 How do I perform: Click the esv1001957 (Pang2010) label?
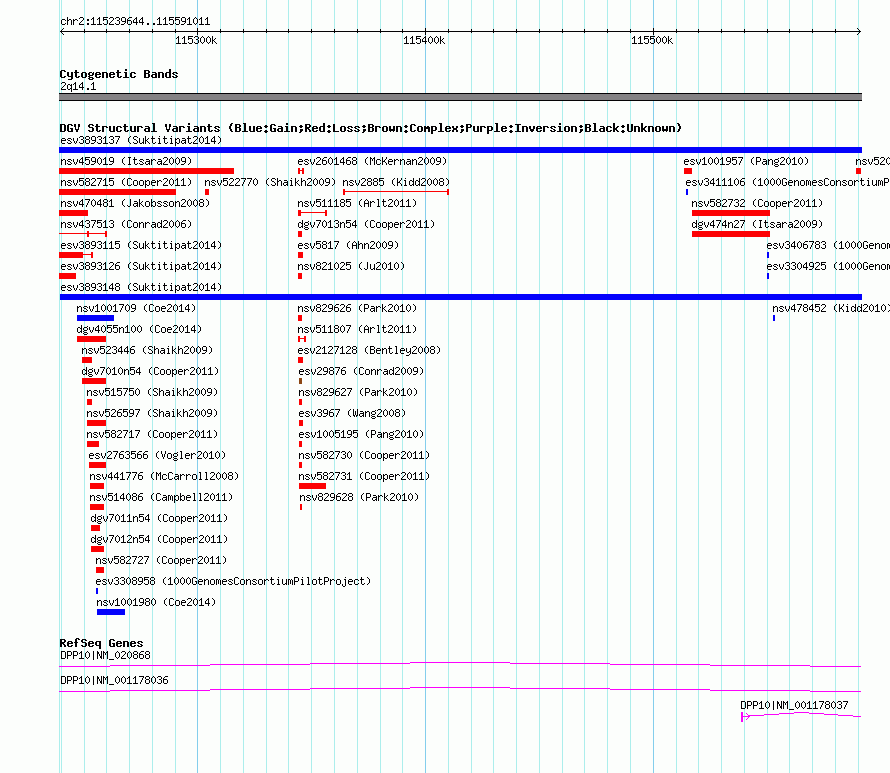pos(746,161)
